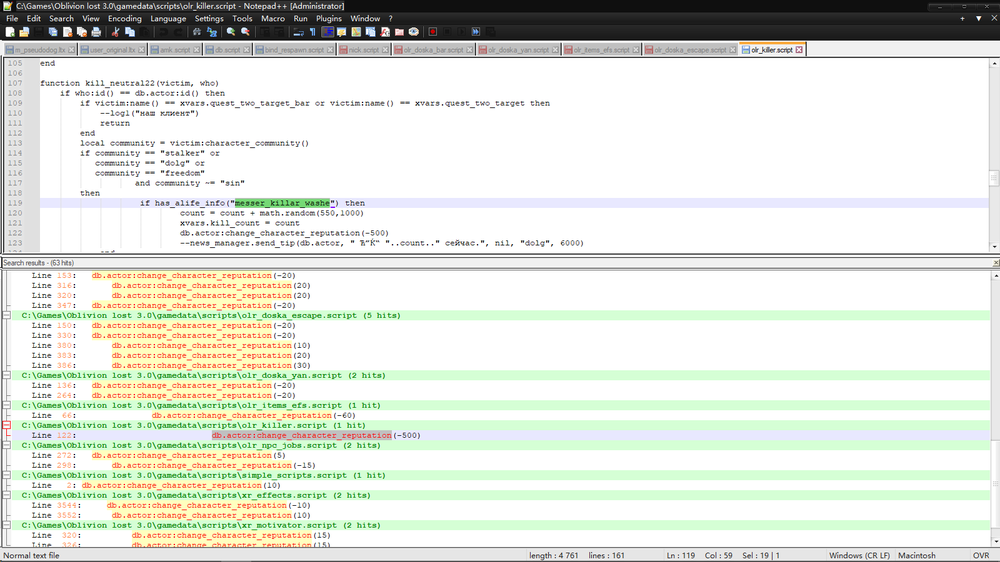
Task: Toggle OVR insert mode in status bar
Action: 981,555
